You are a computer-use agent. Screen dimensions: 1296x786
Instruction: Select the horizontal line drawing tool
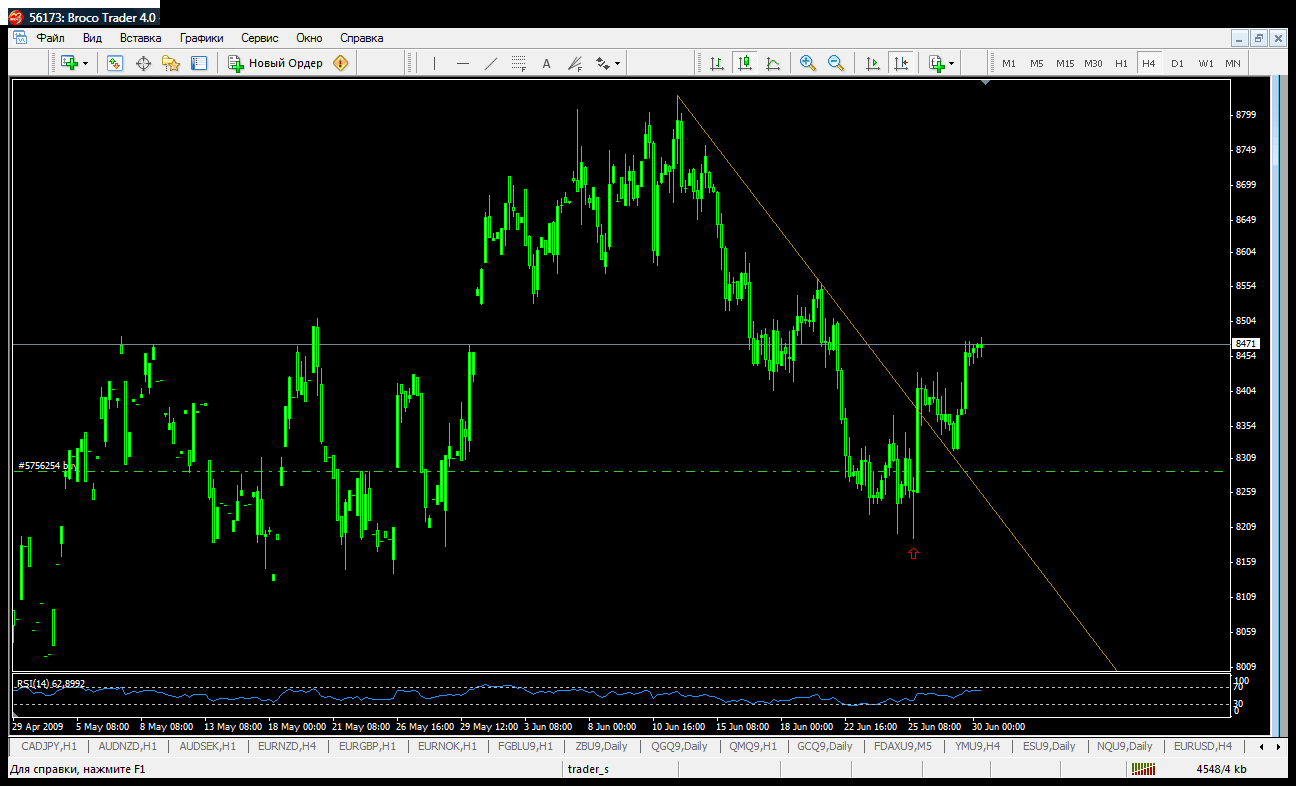[x=462, y=63]
